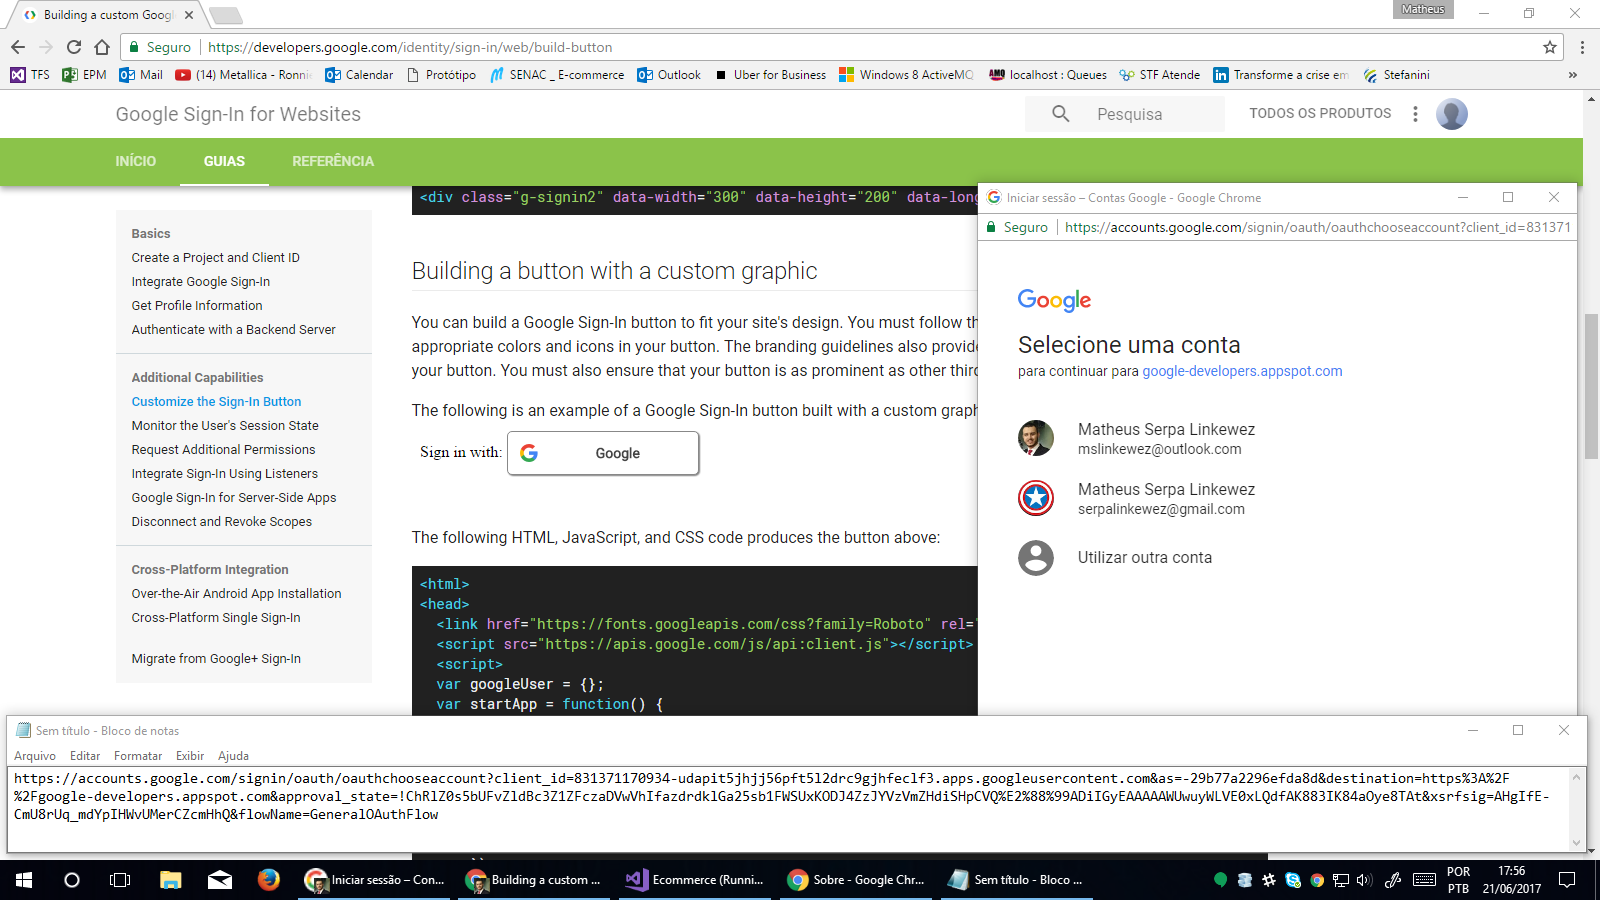The image size is (1600, 900).
Task: Open the notification center in system tray
Action: [1565, 880]
